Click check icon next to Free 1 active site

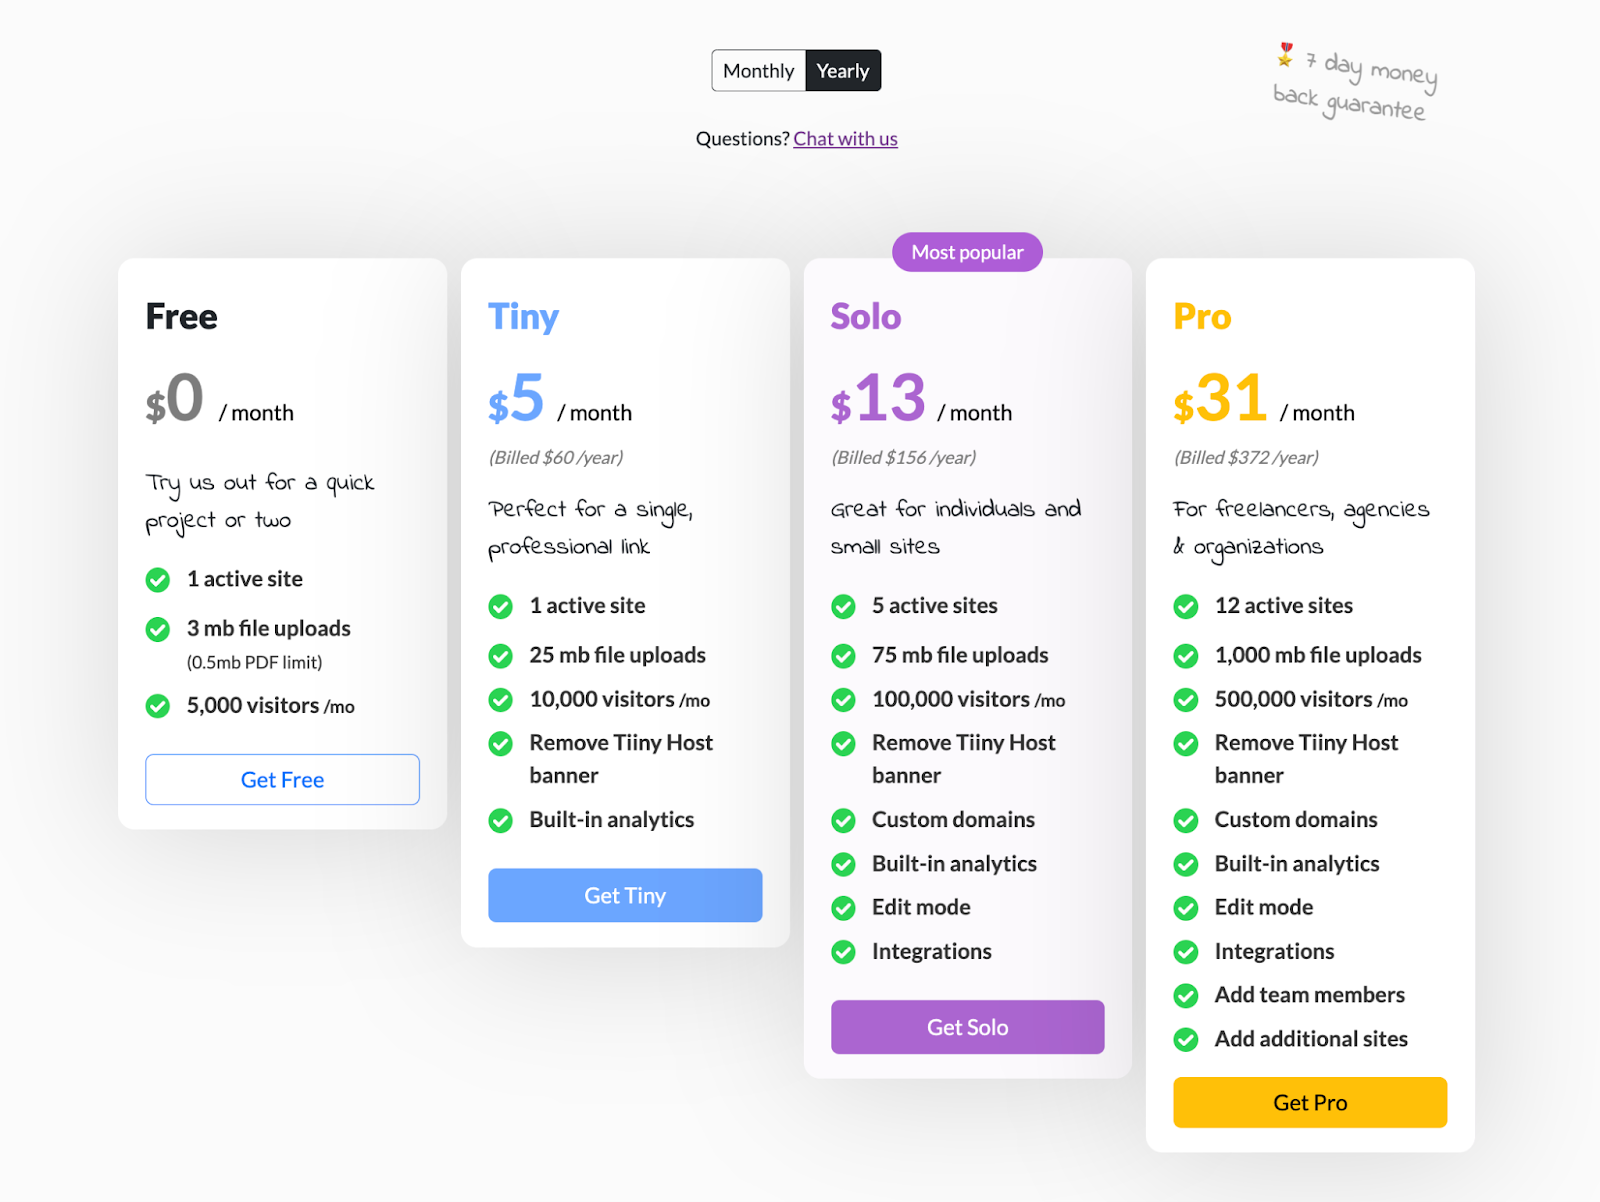pos(158,580)
